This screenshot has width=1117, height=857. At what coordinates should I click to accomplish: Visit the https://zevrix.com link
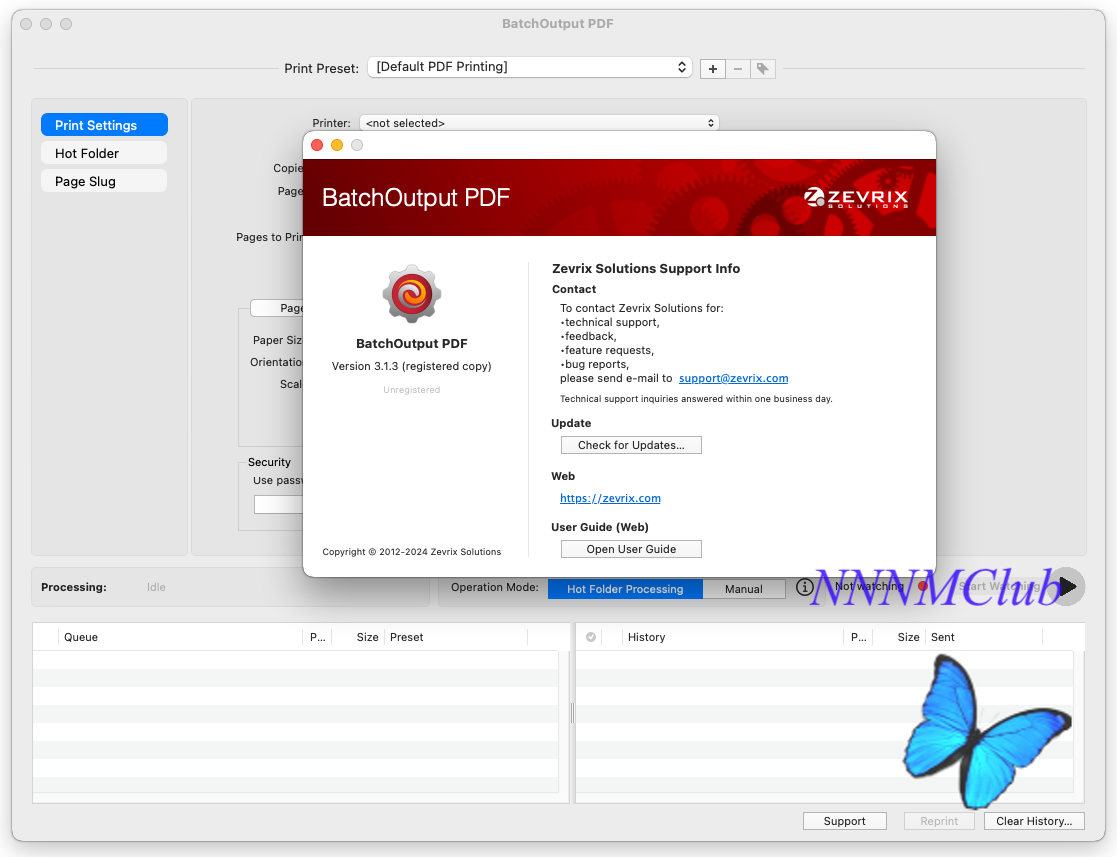(610, 498)
